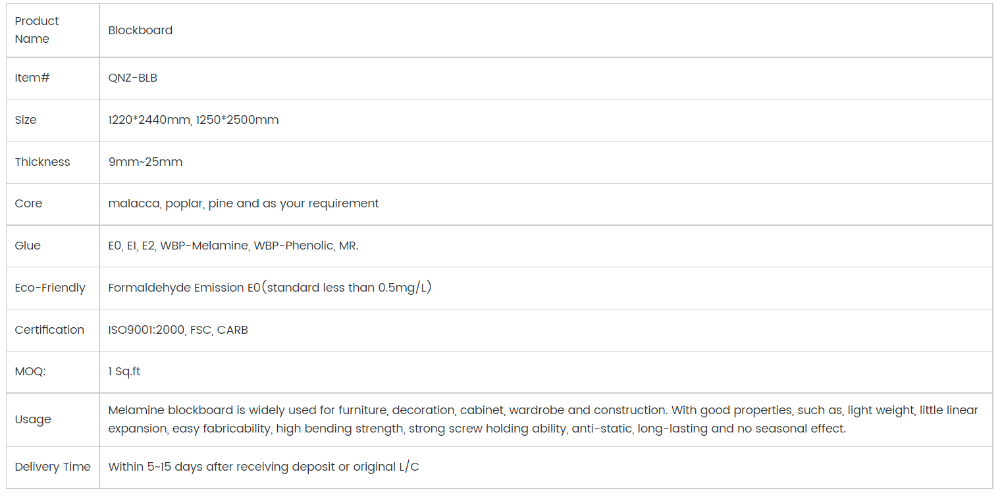Select the size value "1220*2440mm, 1250*2500mm"
The height and width of the screenshot is (497, 1000).
tap(193, 120)
